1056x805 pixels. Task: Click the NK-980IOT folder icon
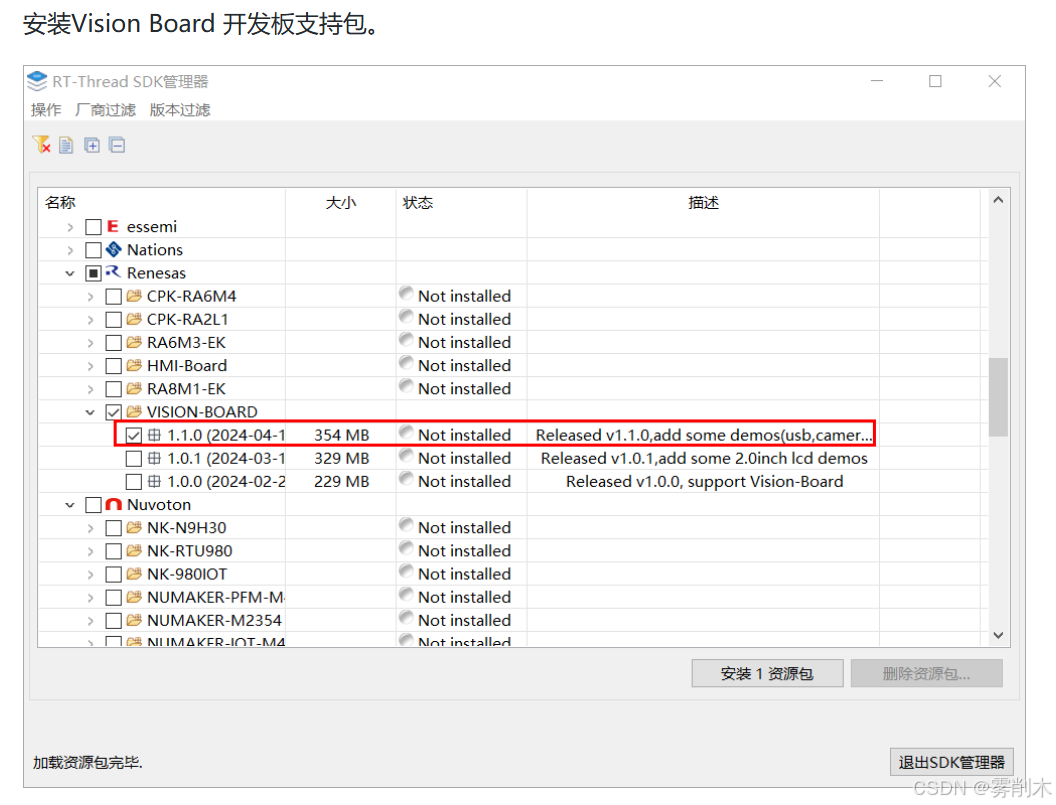134,574
